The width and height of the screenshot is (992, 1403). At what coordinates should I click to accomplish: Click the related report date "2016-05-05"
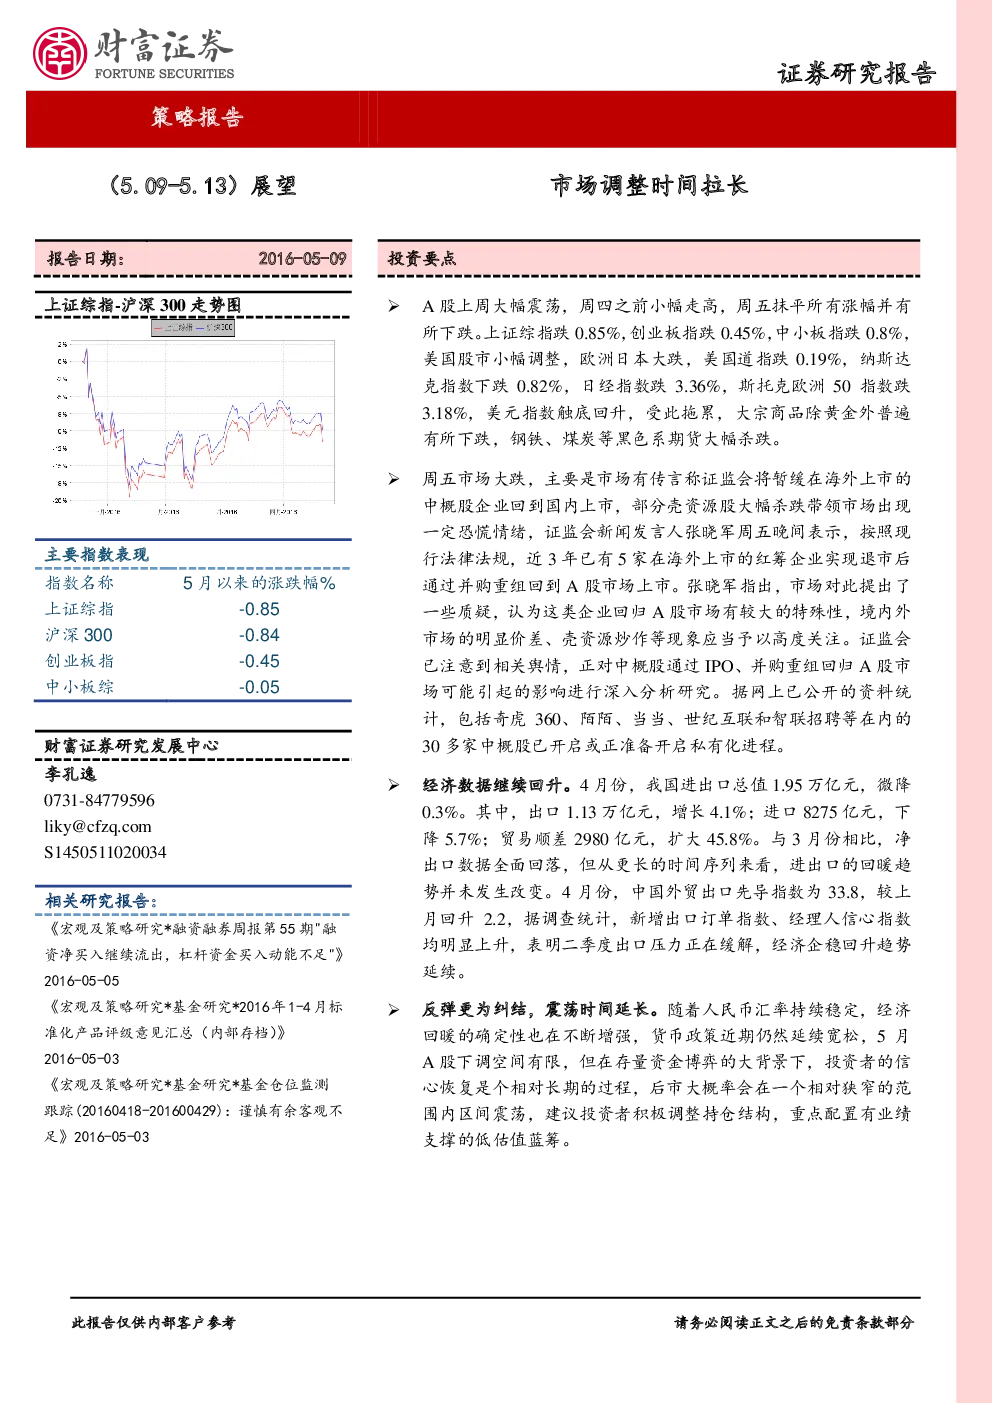pos(81,981)
